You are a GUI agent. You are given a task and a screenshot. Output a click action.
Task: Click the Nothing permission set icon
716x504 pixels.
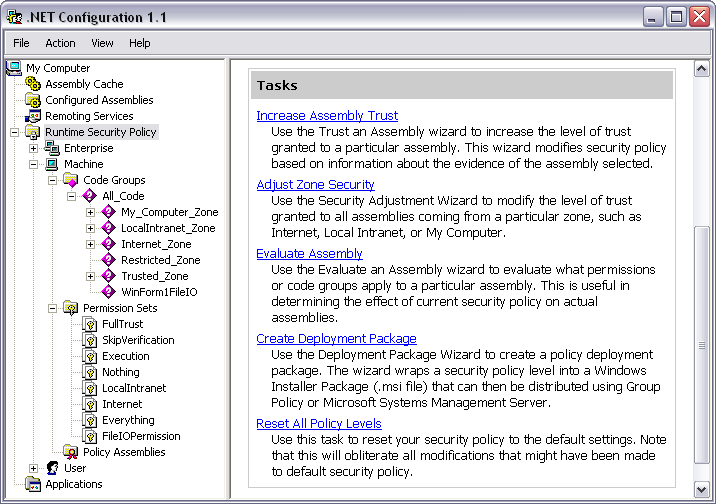click(x=90, y=372)
